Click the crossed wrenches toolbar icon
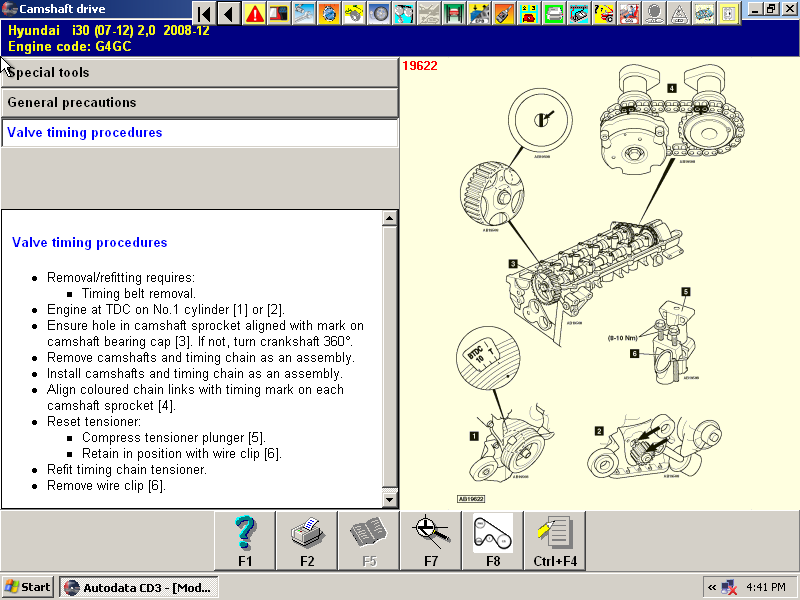 coord(304,13)
